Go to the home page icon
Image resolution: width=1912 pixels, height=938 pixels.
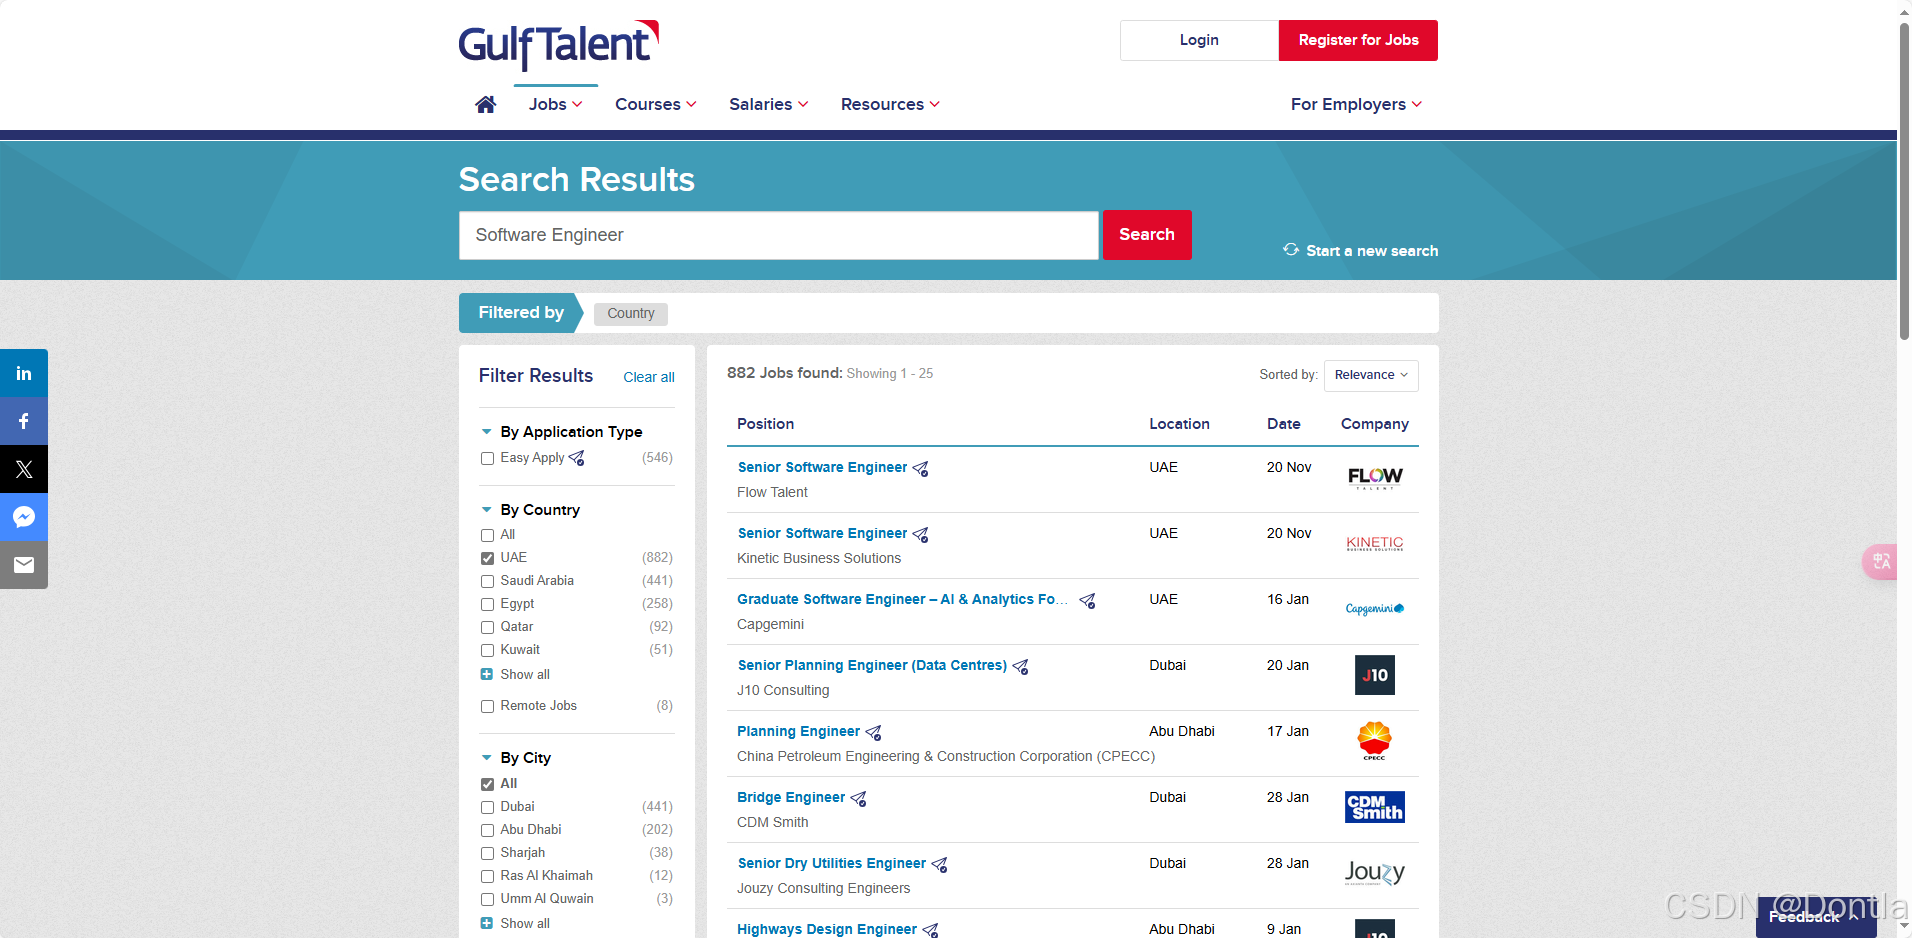coord(485,104)
